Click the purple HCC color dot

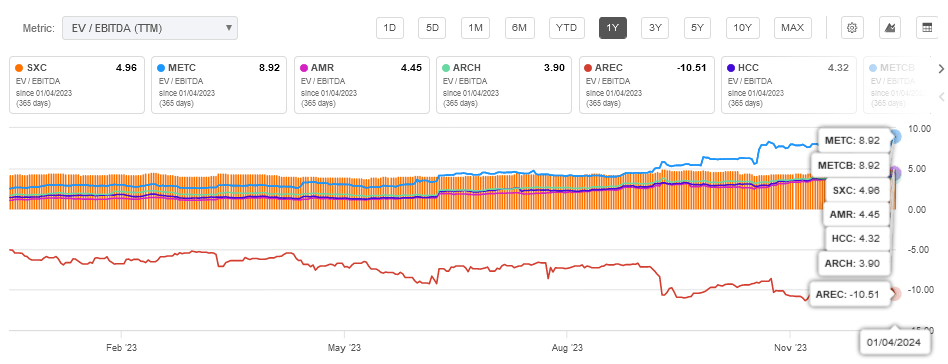tap(732, 68)
